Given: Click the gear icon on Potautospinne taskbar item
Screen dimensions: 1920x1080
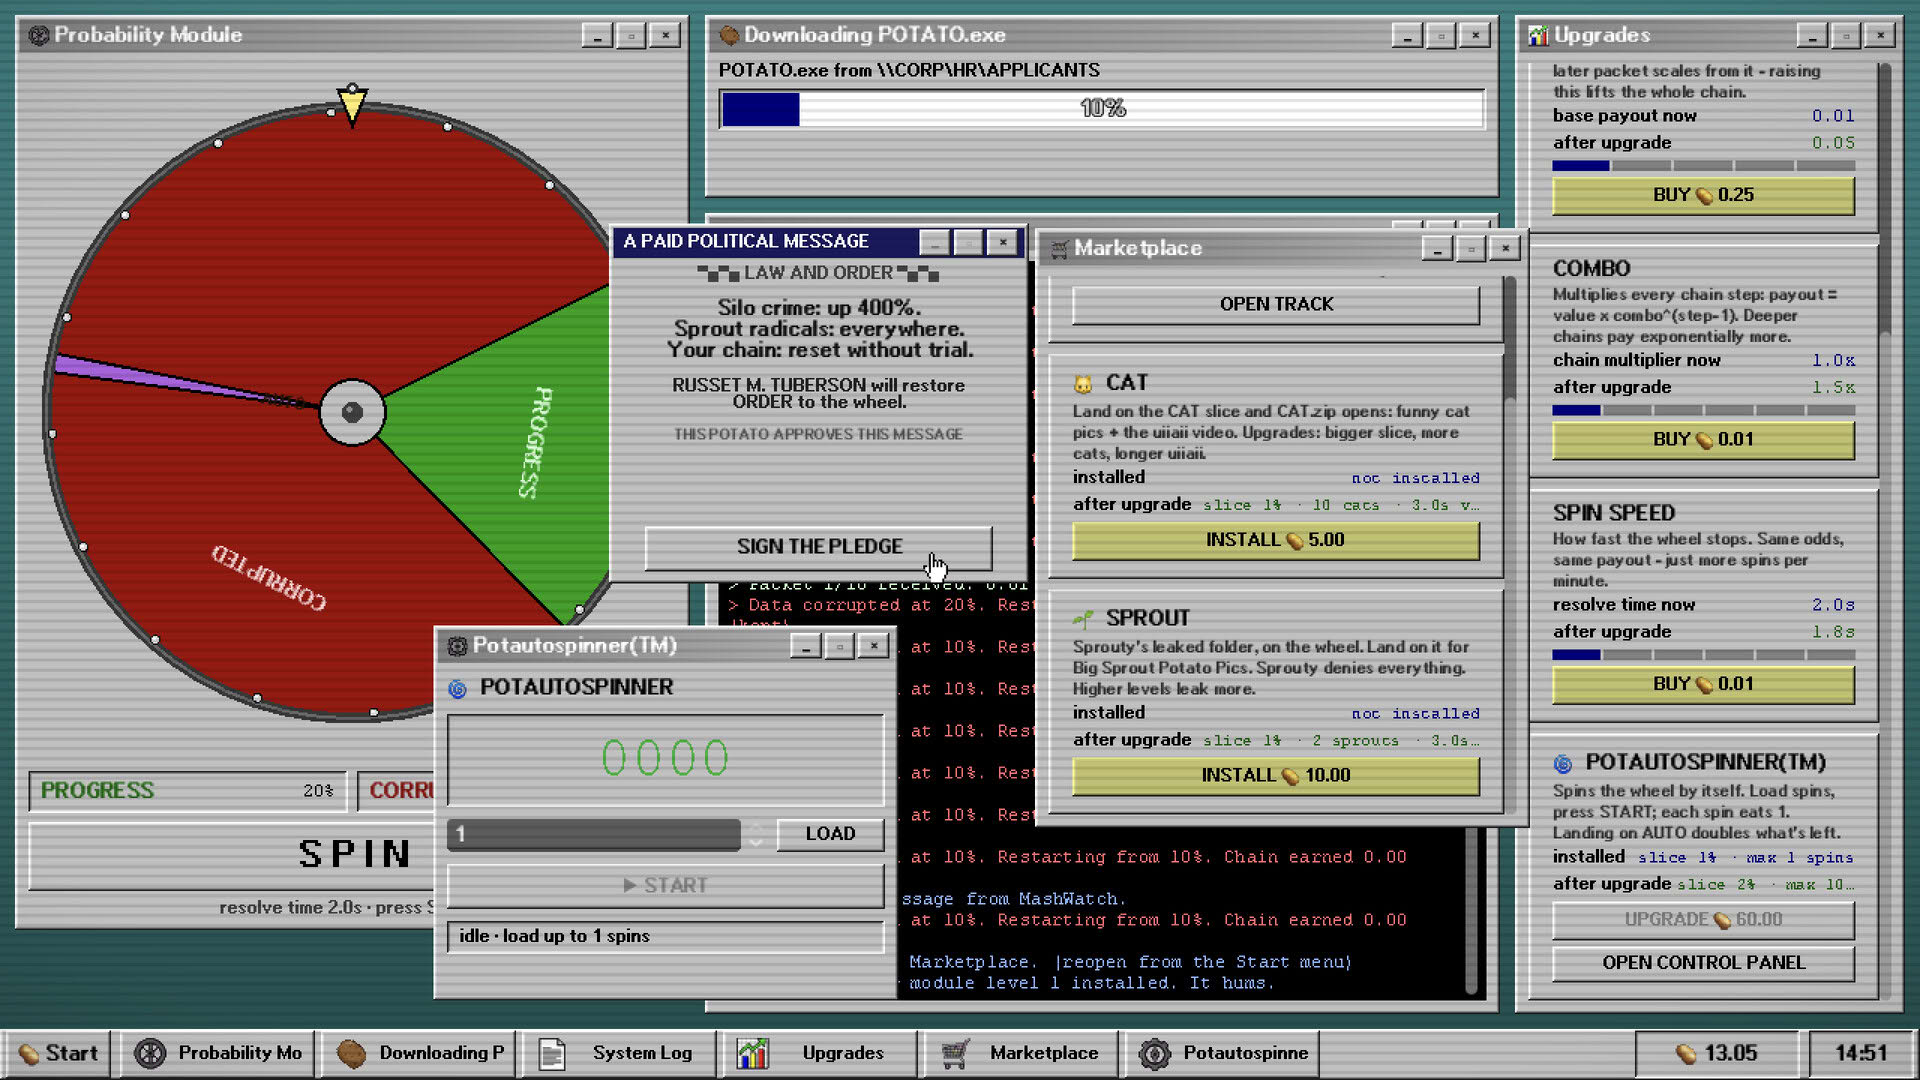Looking at the screenshot, I should [x=1155, y=1053].
